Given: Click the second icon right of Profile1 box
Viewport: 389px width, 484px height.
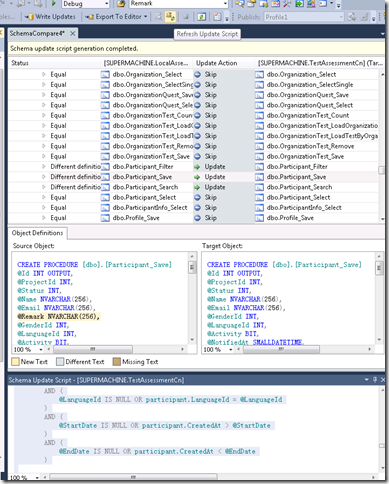Looking at the screenshot, I should pos(365,17).
